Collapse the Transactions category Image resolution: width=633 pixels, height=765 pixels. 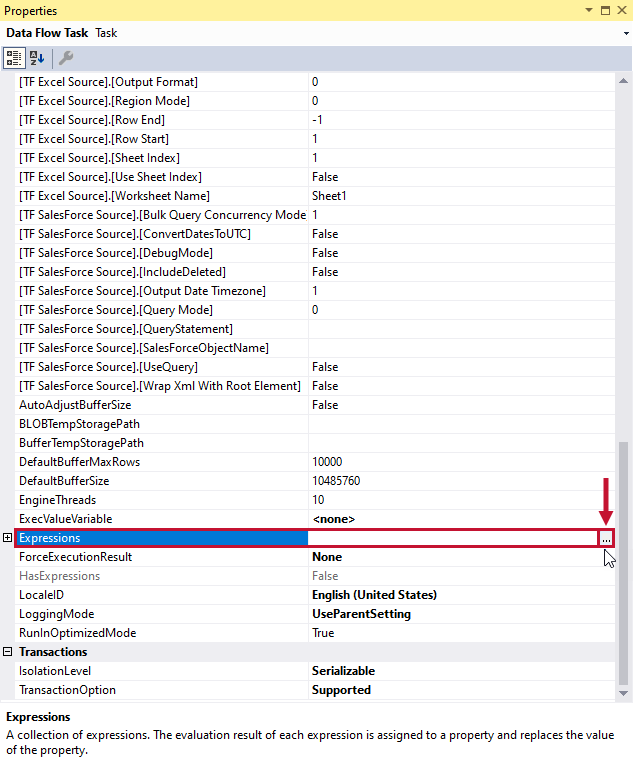point(7,652)
